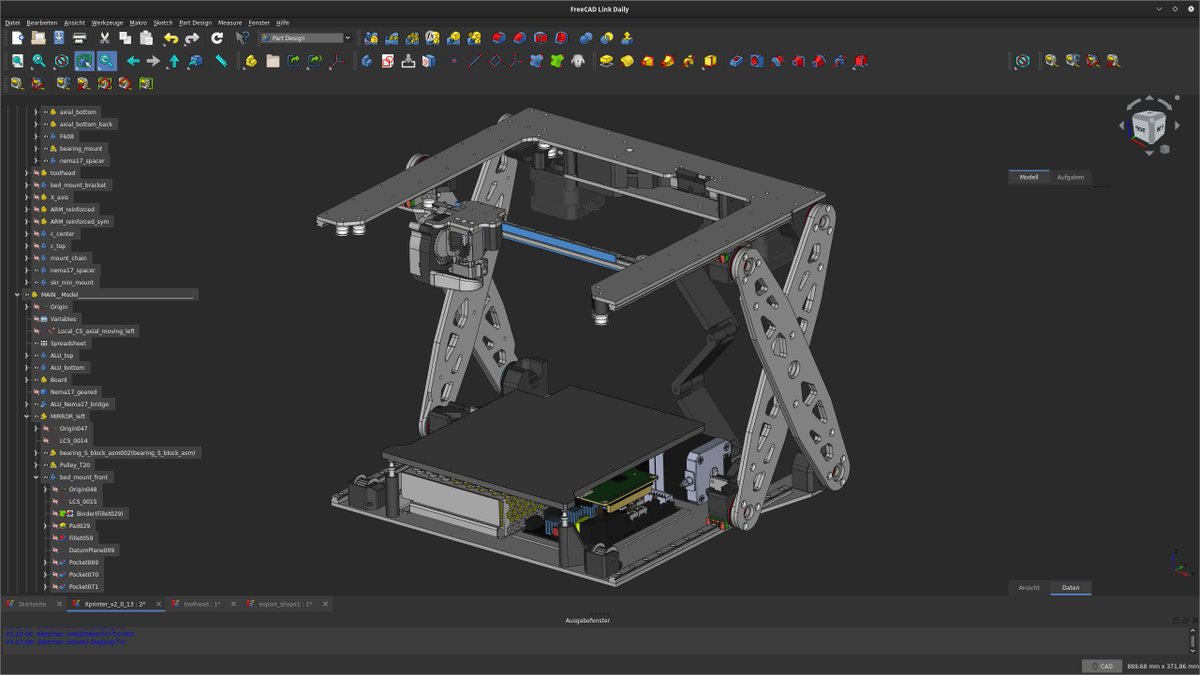This screenshot has width=1200, height=675.
Task: Collapse the bed_mount_front tree node
Action: pos(35,477)
